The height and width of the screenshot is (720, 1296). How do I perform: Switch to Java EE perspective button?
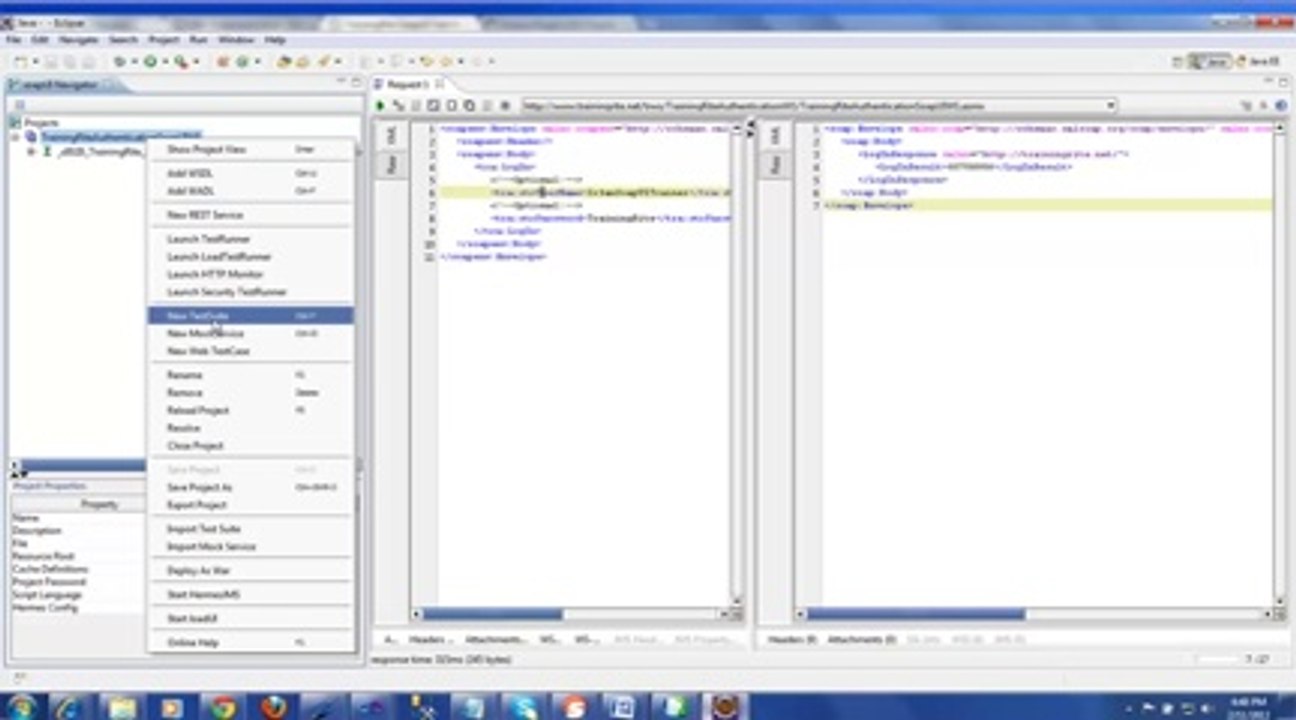[x=1258, y=62]
